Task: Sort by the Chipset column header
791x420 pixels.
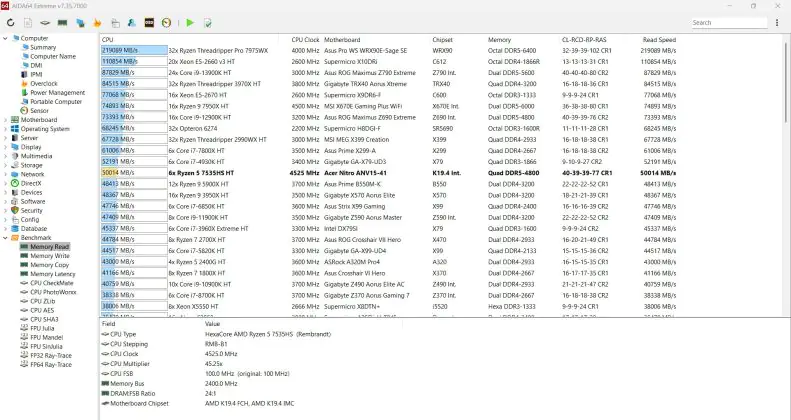Action: coord(442,40)
